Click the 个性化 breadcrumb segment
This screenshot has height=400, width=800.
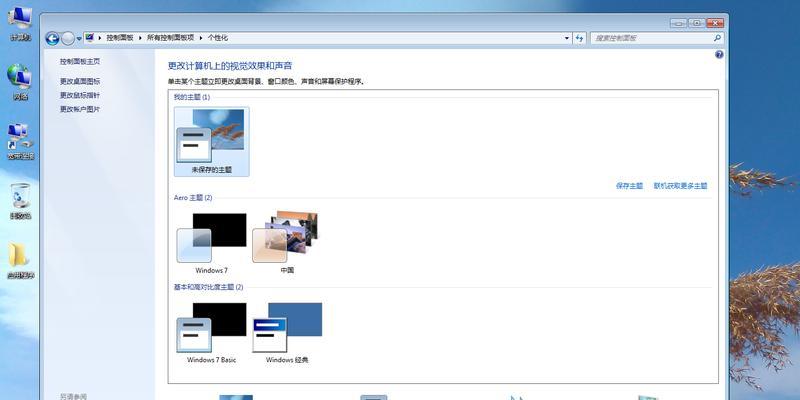[217, 38]
